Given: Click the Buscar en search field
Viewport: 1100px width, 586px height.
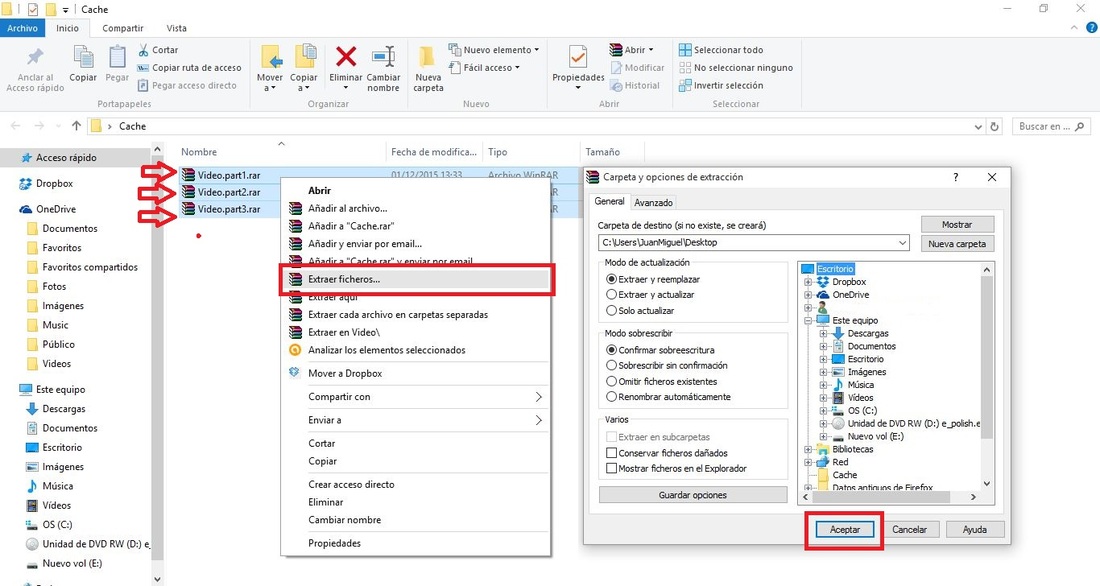Looking at the screenshot, I should click(x=1052, y=126).
